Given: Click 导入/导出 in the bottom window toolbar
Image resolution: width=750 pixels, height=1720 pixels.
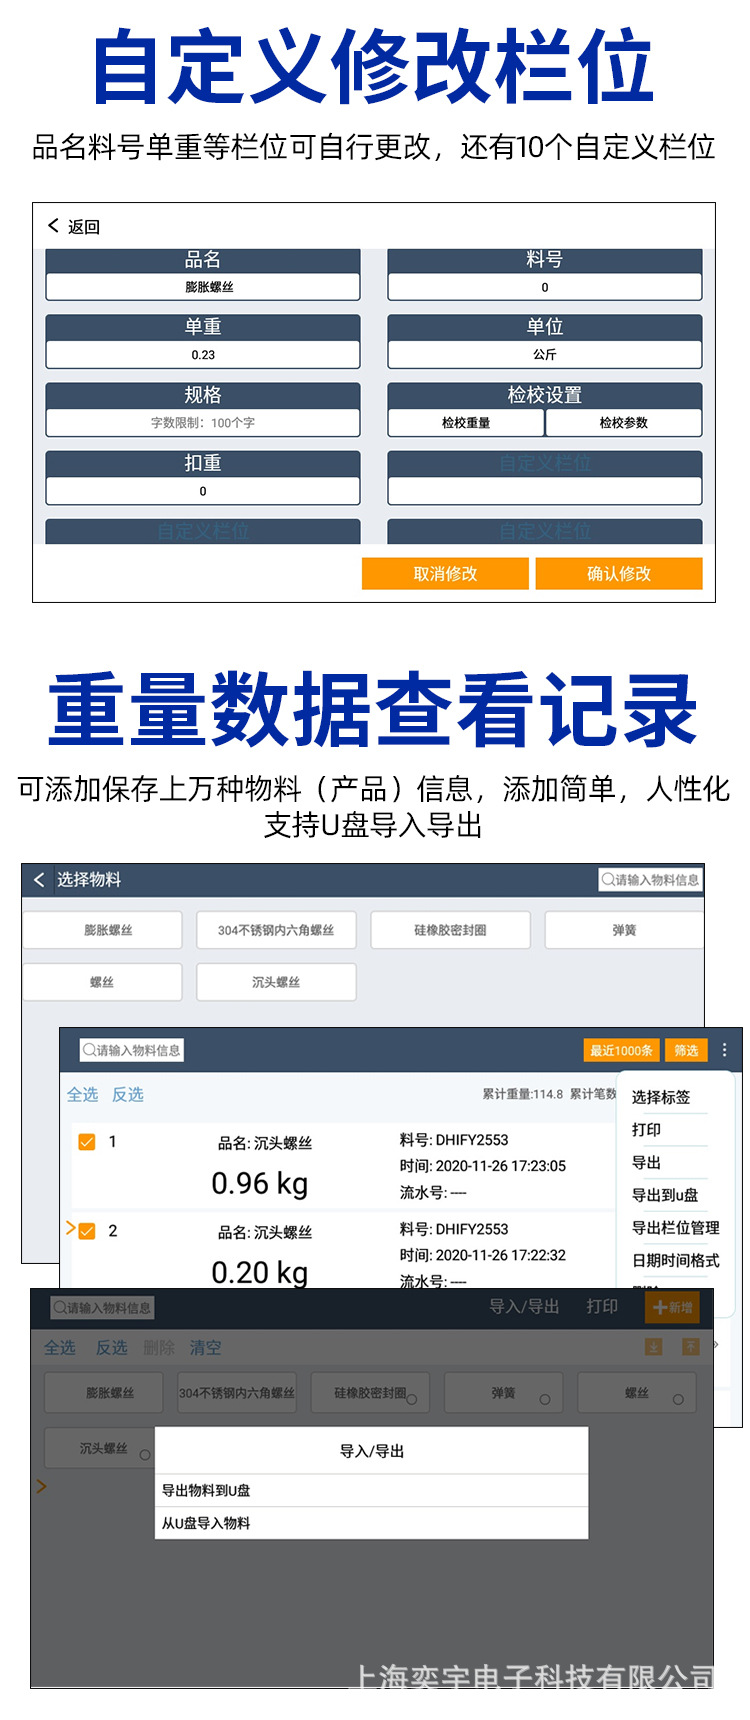Looking at the screenshot, I should pos(524,1306).
